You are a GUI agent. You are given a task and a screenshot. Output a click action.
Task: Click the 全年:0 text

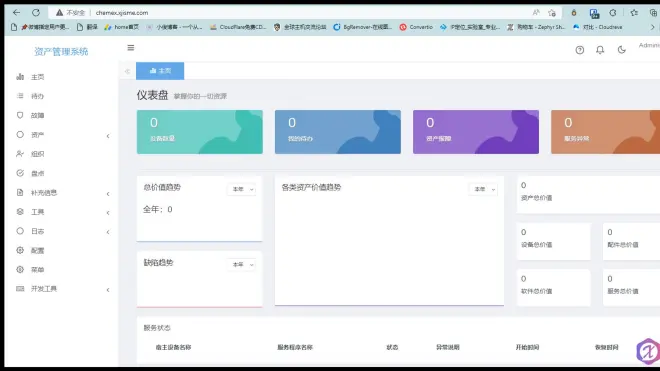157,209
